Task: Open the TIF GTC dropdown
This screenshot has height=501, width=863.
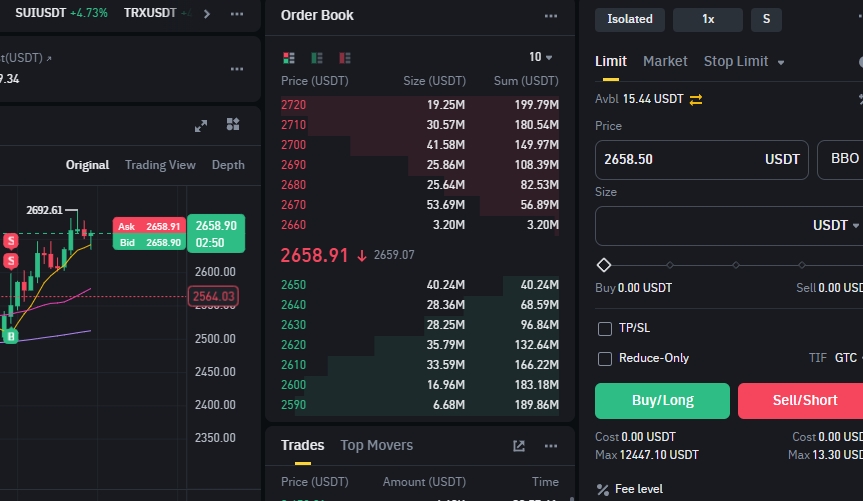Action: (848, 358)
